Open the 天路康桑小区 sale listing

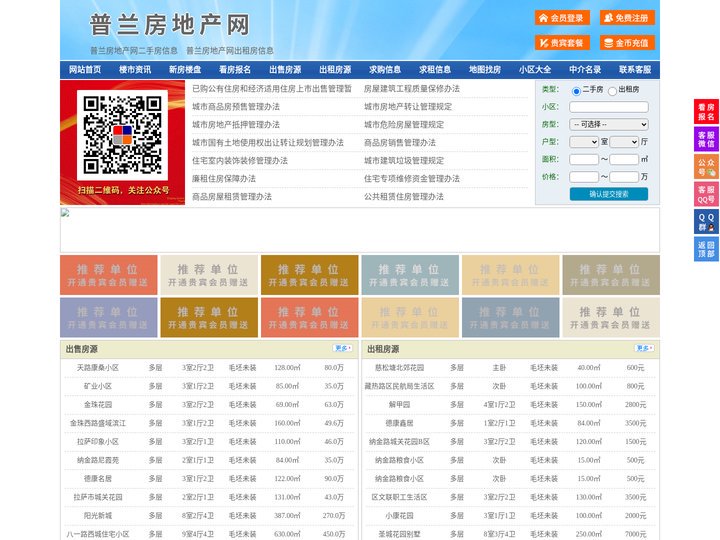[x=98, y=368]
